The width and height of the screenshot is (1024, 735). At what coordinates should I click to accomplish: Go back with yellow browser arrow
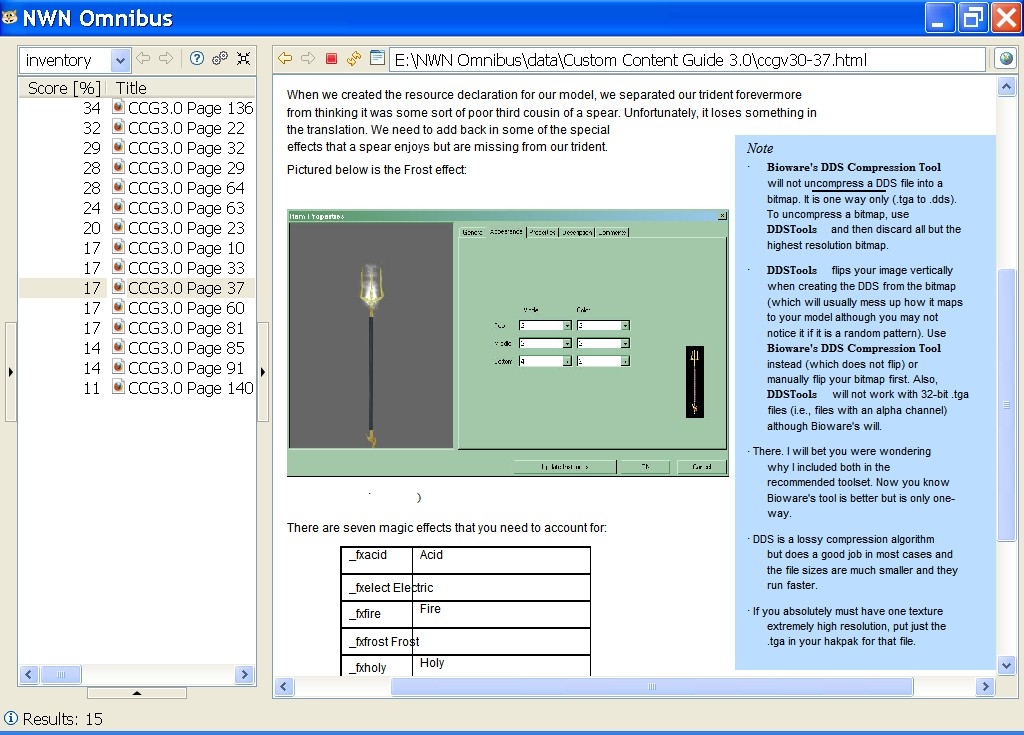click(285, 59)
